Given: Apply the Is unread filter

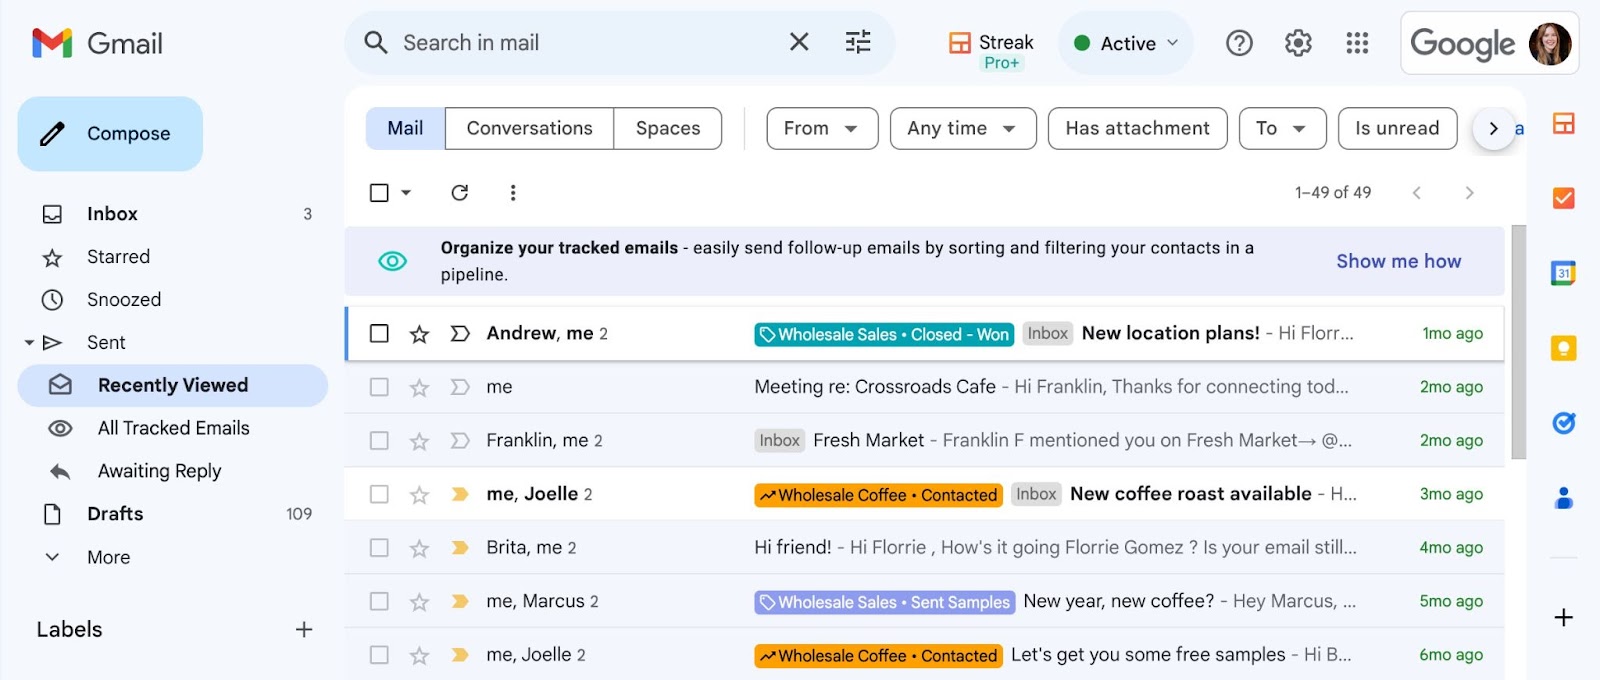Looking at the screenshot, I should tap(1397, 128).
